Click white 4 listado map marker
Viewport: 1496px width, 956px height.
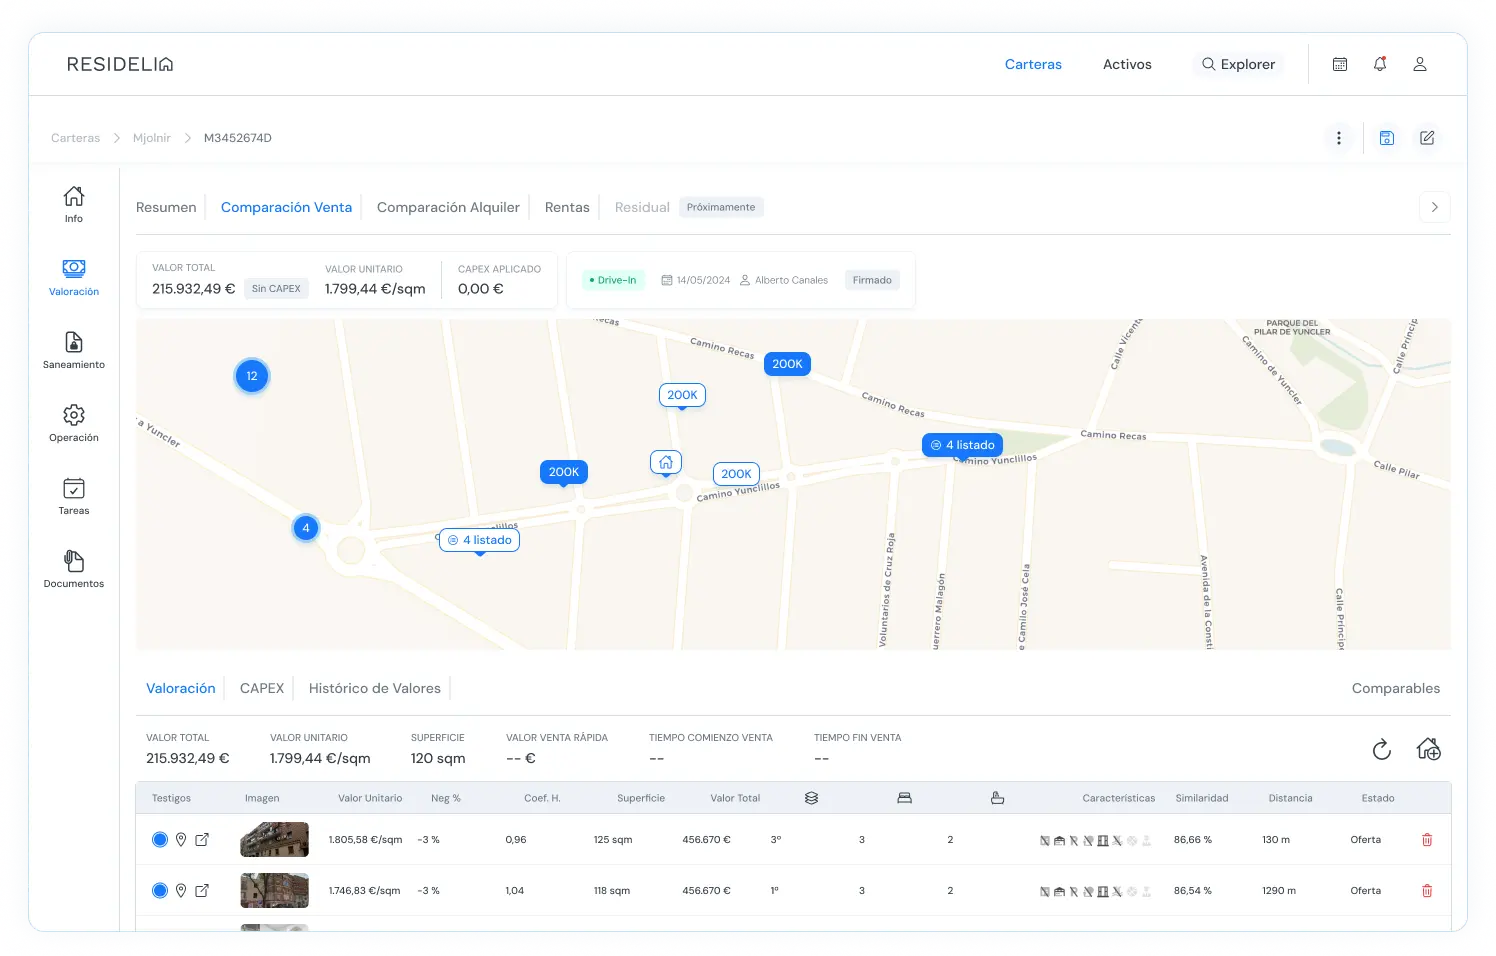click(x=480, y=540)
